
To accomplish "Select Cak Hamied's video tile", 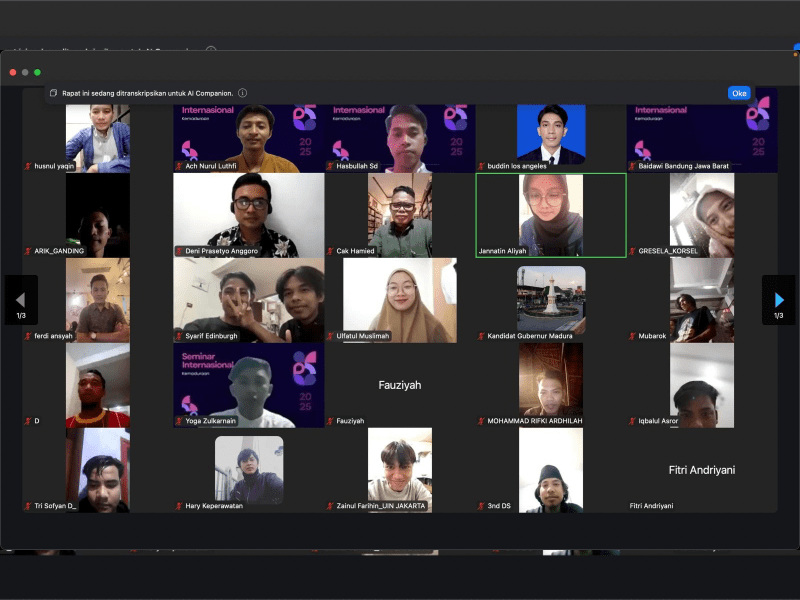I will 400,215.
